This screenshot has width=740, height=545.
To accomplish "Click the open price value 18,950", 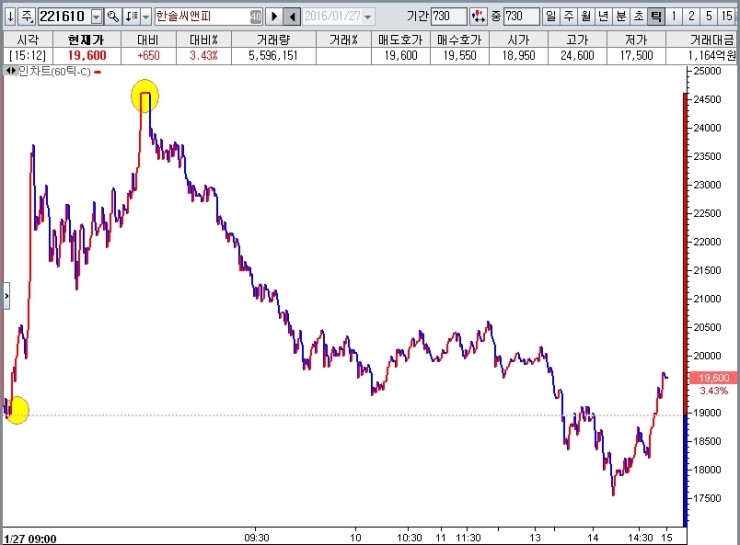I will tap(518, 56).
